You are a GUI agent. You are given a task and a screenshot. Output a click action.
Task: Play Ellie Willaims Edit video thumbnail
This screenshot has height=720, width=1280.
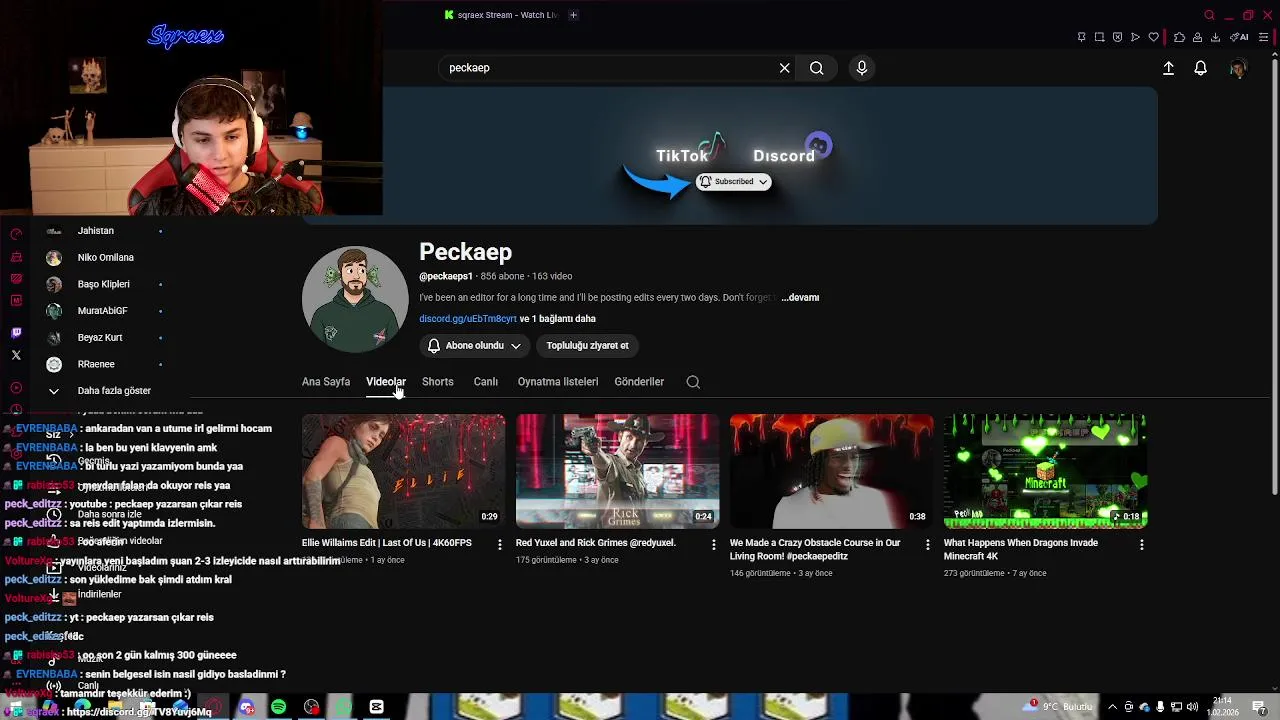tap(404, 471)
